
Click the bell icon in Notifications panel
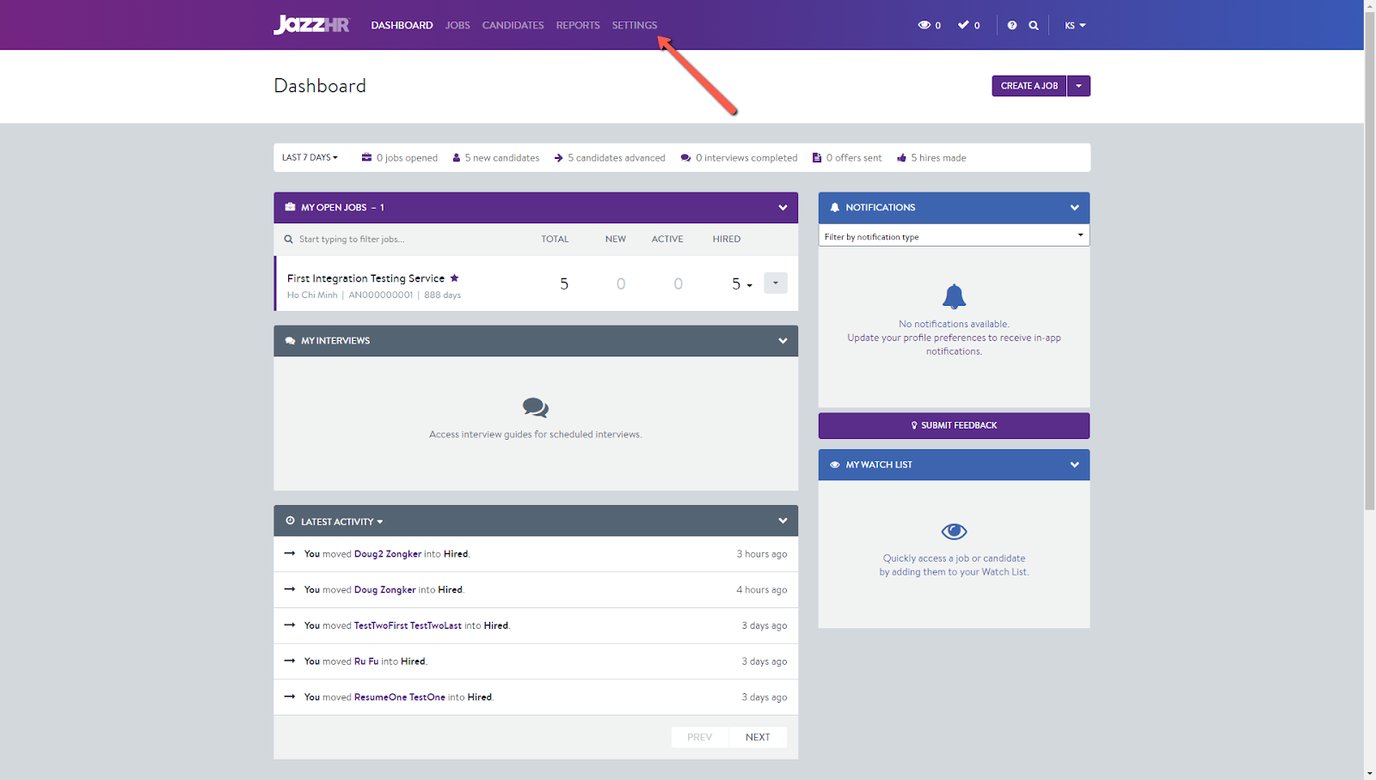click(954, 296)
